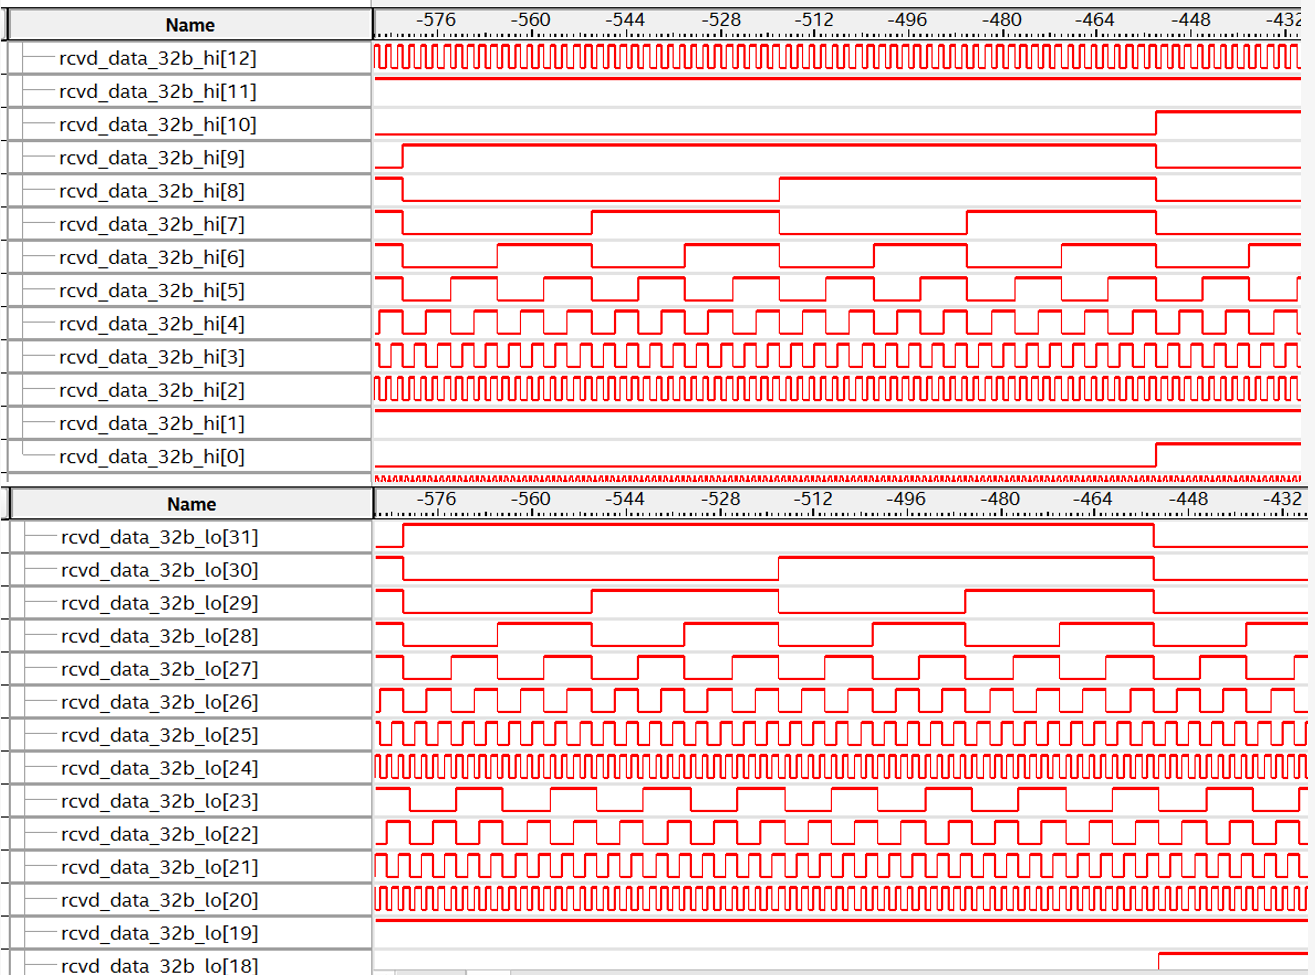Click -448 on the lower time ruler
The height and width of the screenshot is (975, 1315).
coord(1188,498)
